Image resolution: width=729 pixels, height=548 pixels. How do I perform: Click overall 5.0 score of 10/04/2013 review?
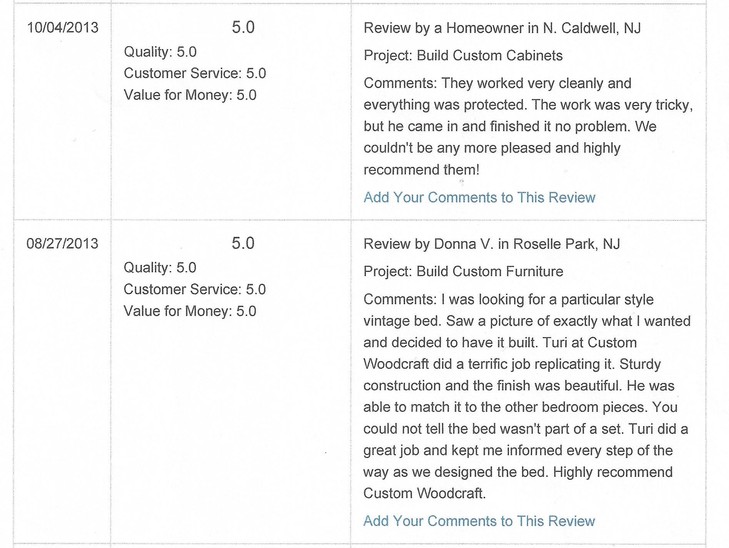[x=243, y=27]
